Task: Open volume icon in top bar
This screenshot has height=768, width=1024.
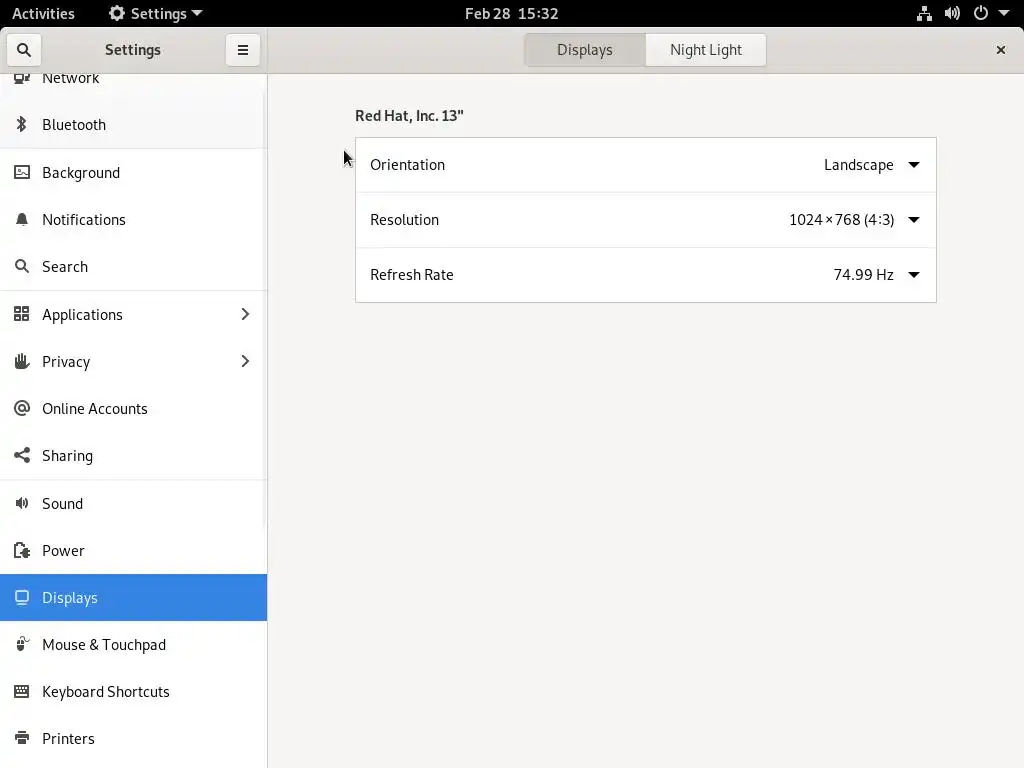Action: pyautogui.click(x=952, y=13)
